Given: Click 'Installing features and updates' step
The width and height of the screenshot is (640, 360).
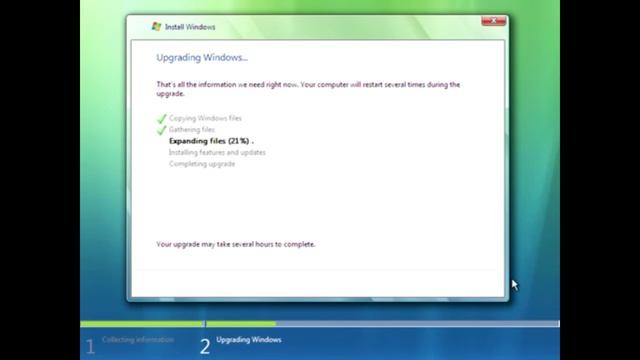Looking at the screenshot, I should 217,152.
